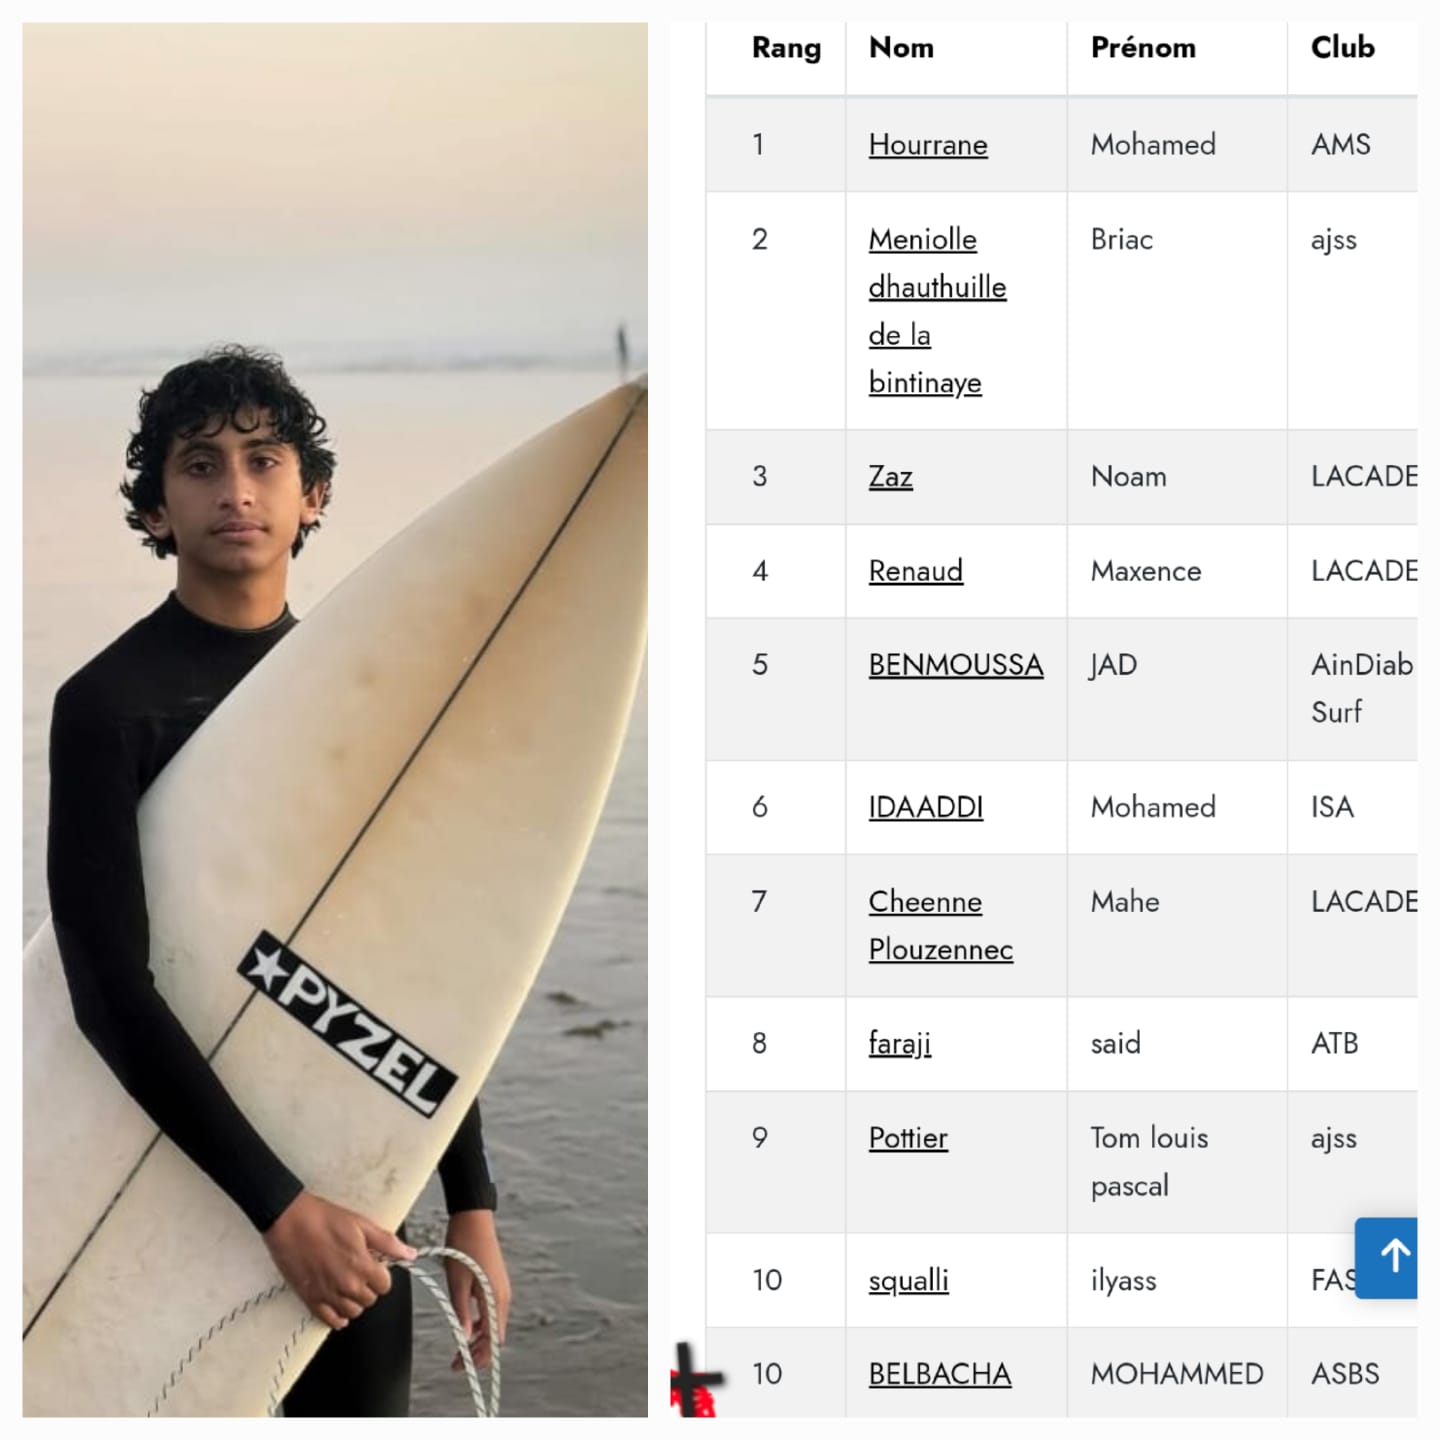Click the blue scroll-to-top arrow button
This screenshot has height=1440, width=1440.
[1387, 1257]
